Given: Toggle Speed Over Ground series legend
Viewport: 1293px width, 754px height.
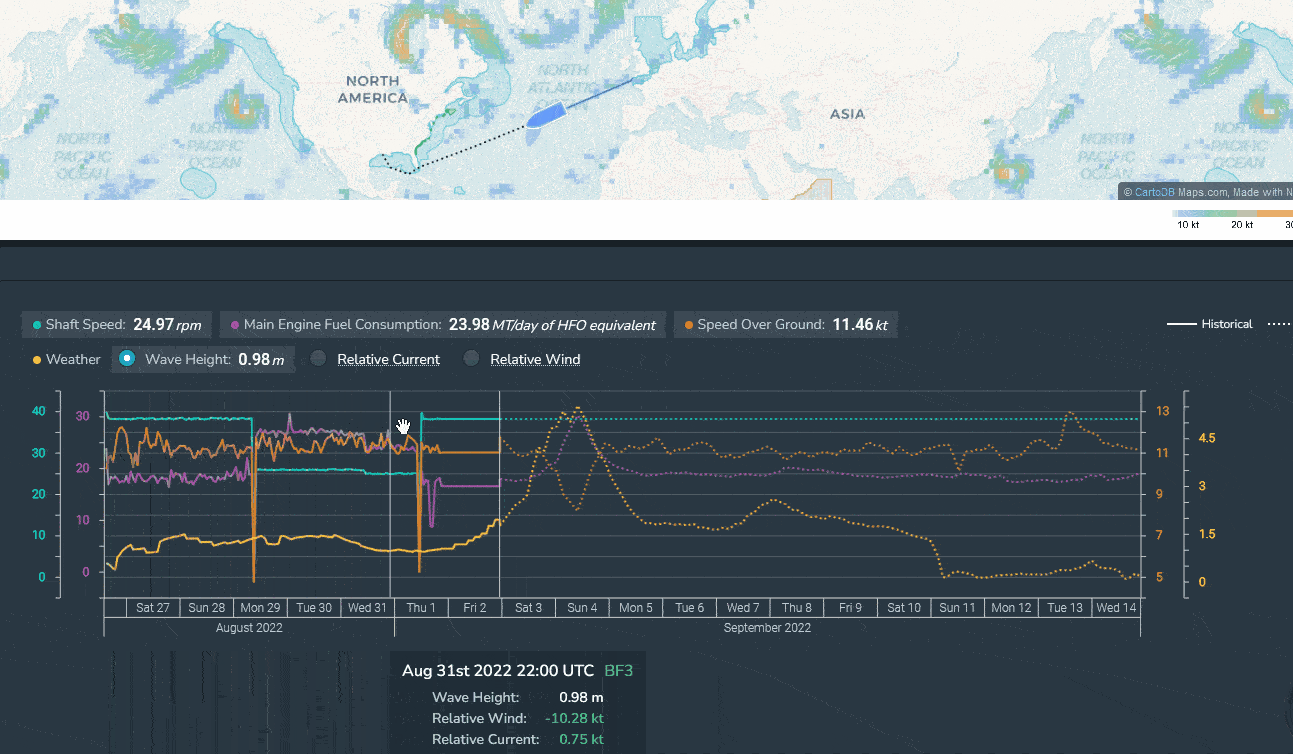Looking at the screenshot, I should [x=786, y=325].
